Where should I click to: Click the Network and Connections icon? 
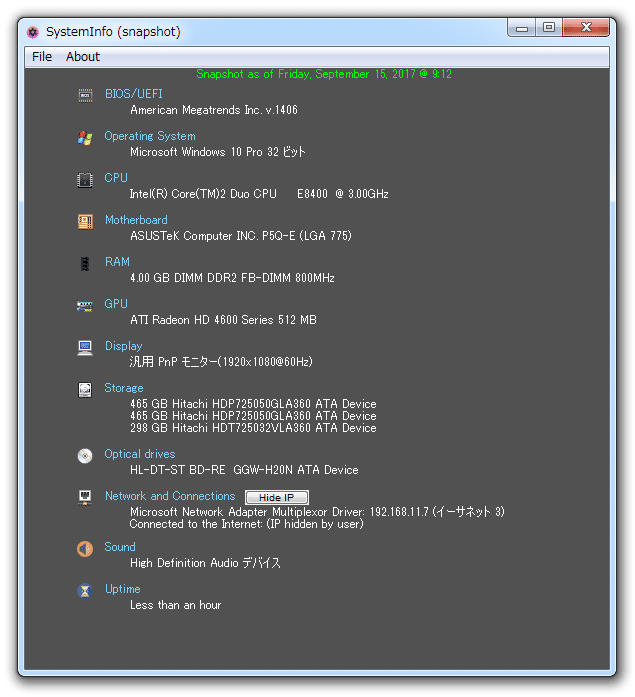pos(85,497)
